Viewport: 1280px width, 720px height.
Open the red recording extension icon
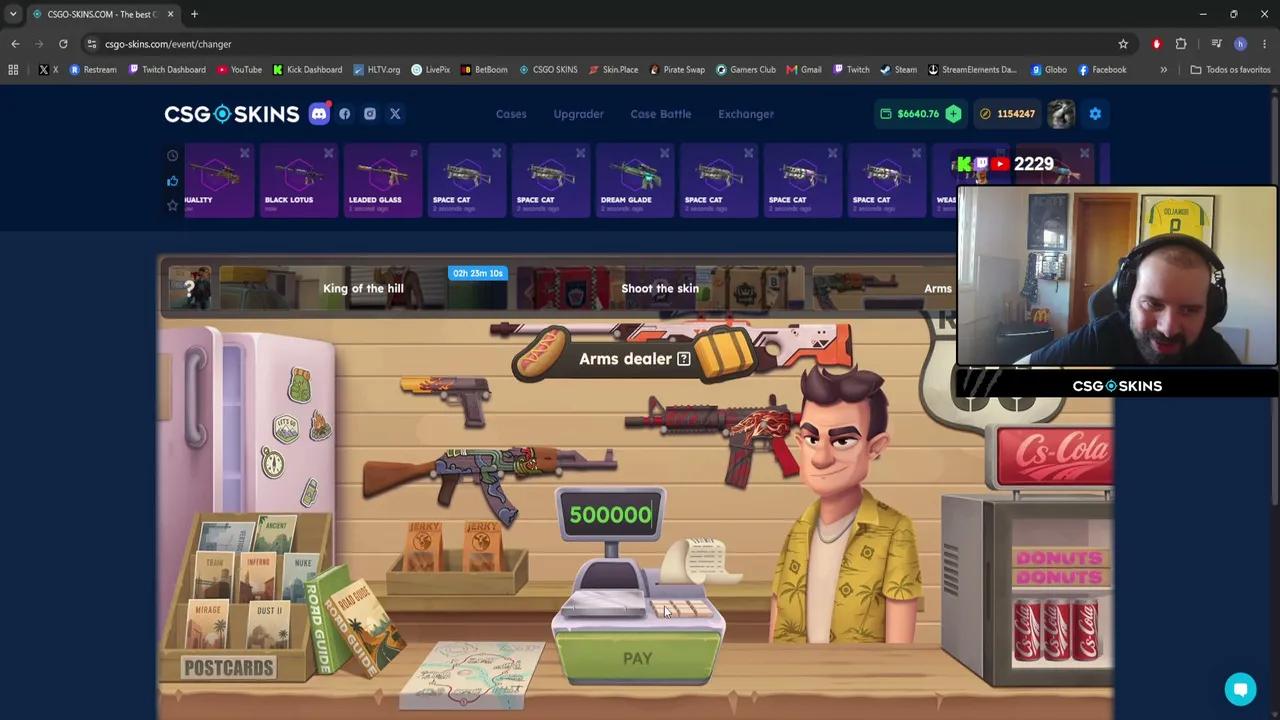tap(1156, 44)
